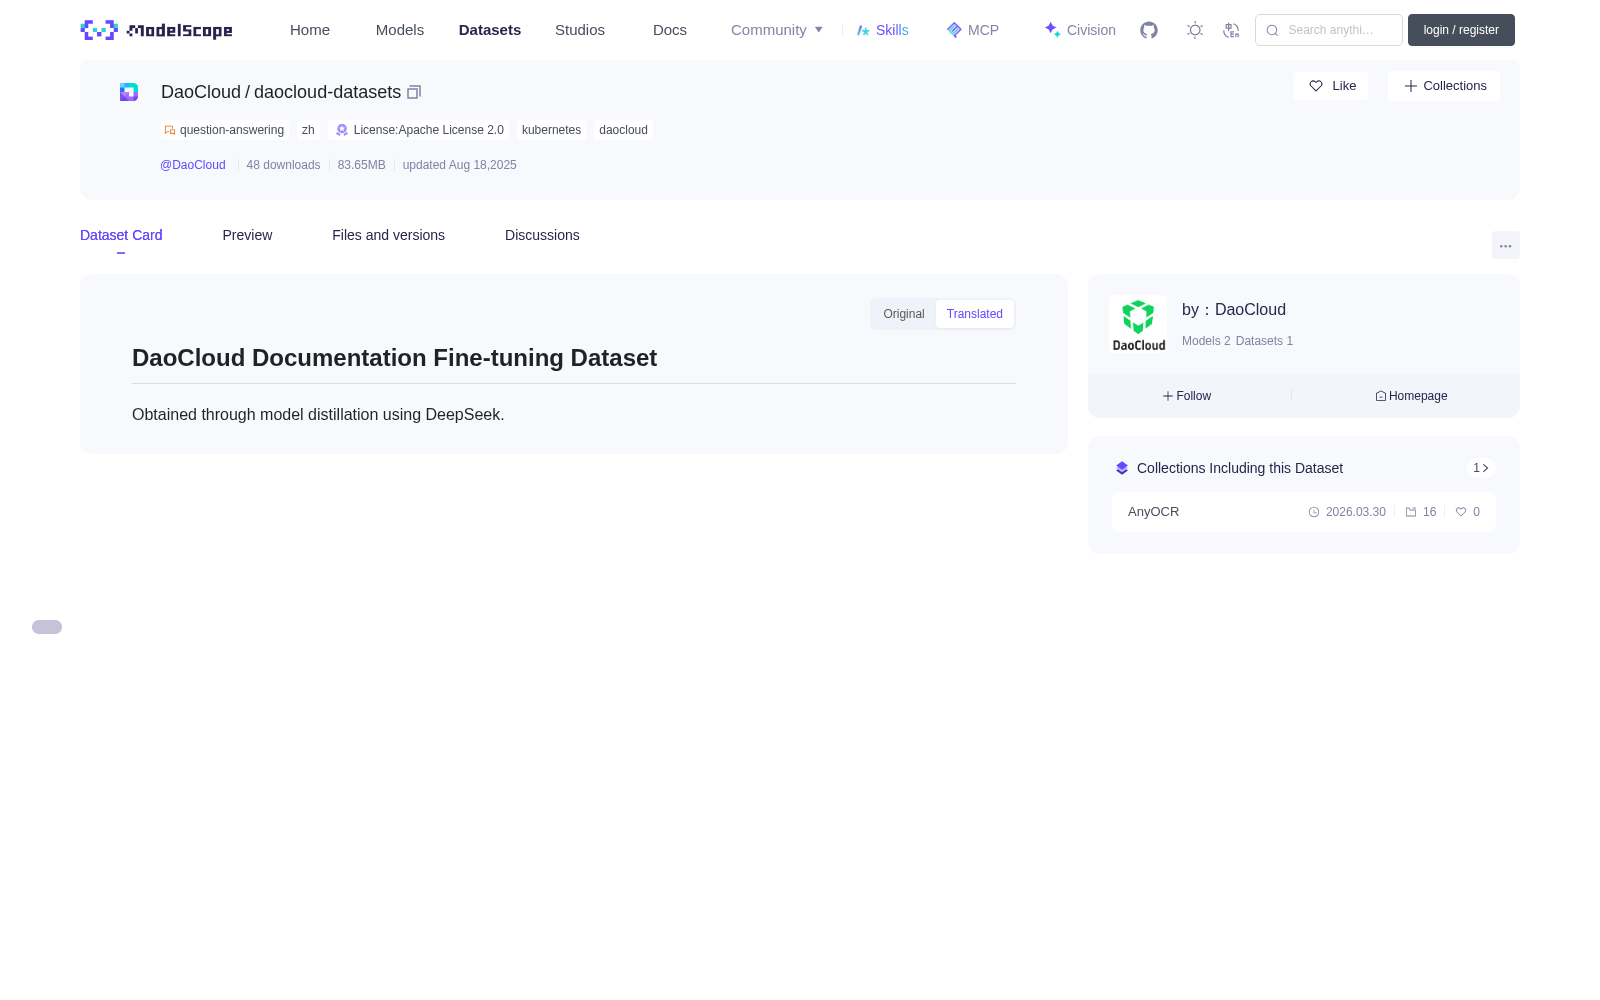
Task: Open the Models nav item
Action: coord(400,30)
